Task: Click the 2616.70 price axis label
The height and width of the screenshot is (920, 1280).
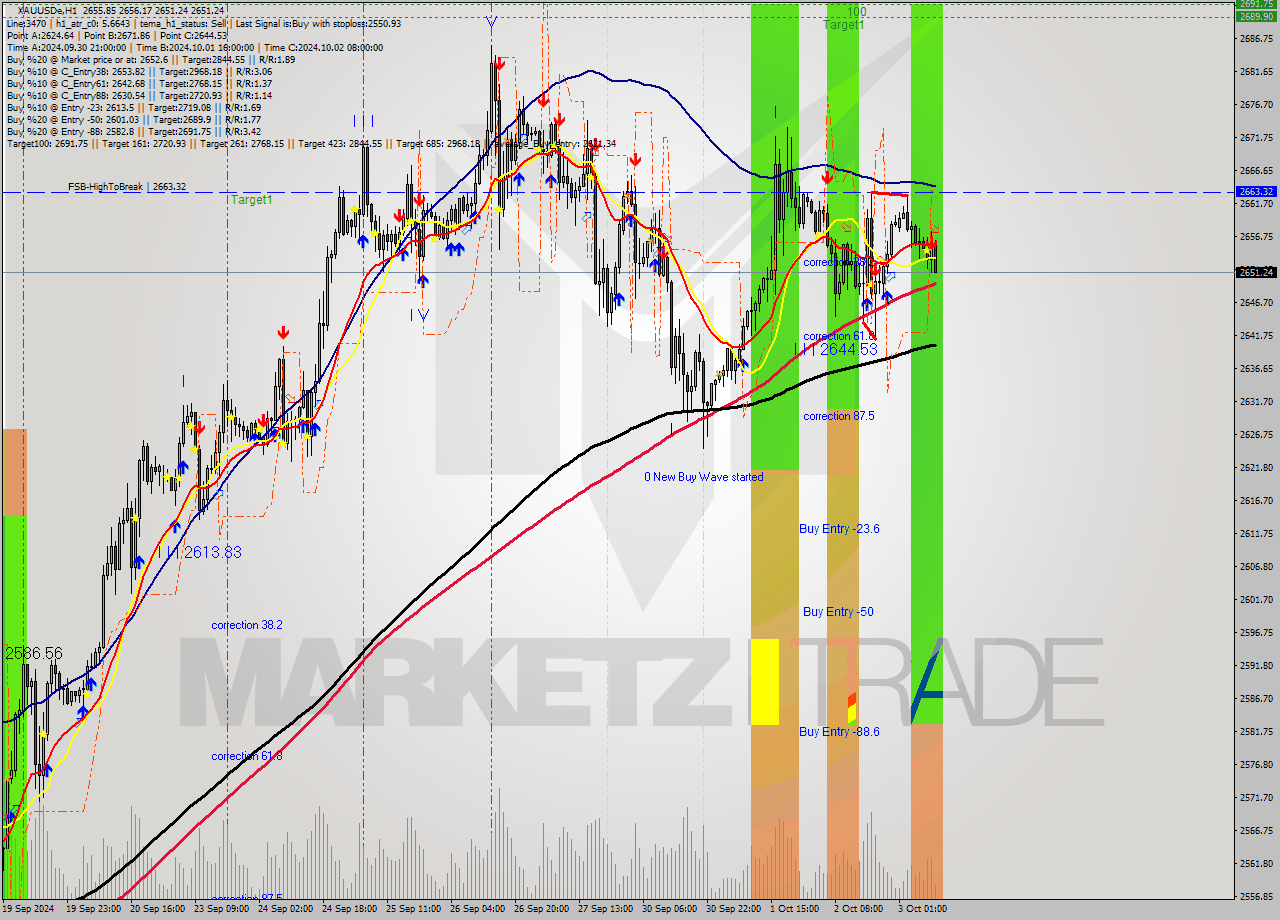Action: [1255, 500]
